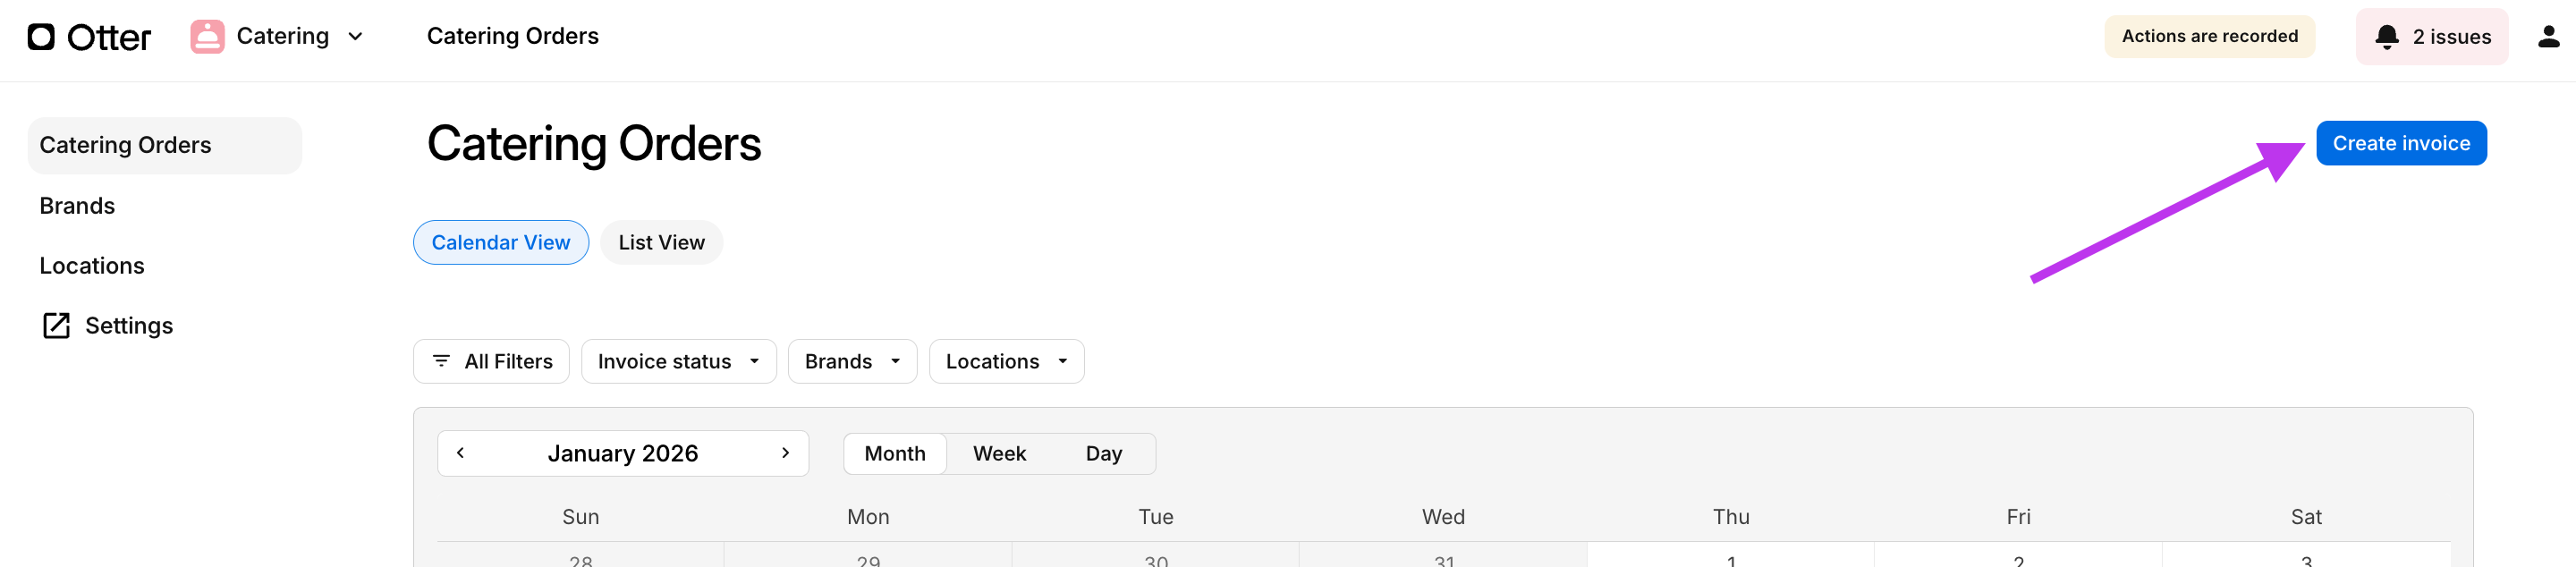
Task: Click the user profile icon
Action: pyautogui.click(x=2547, y=36)
